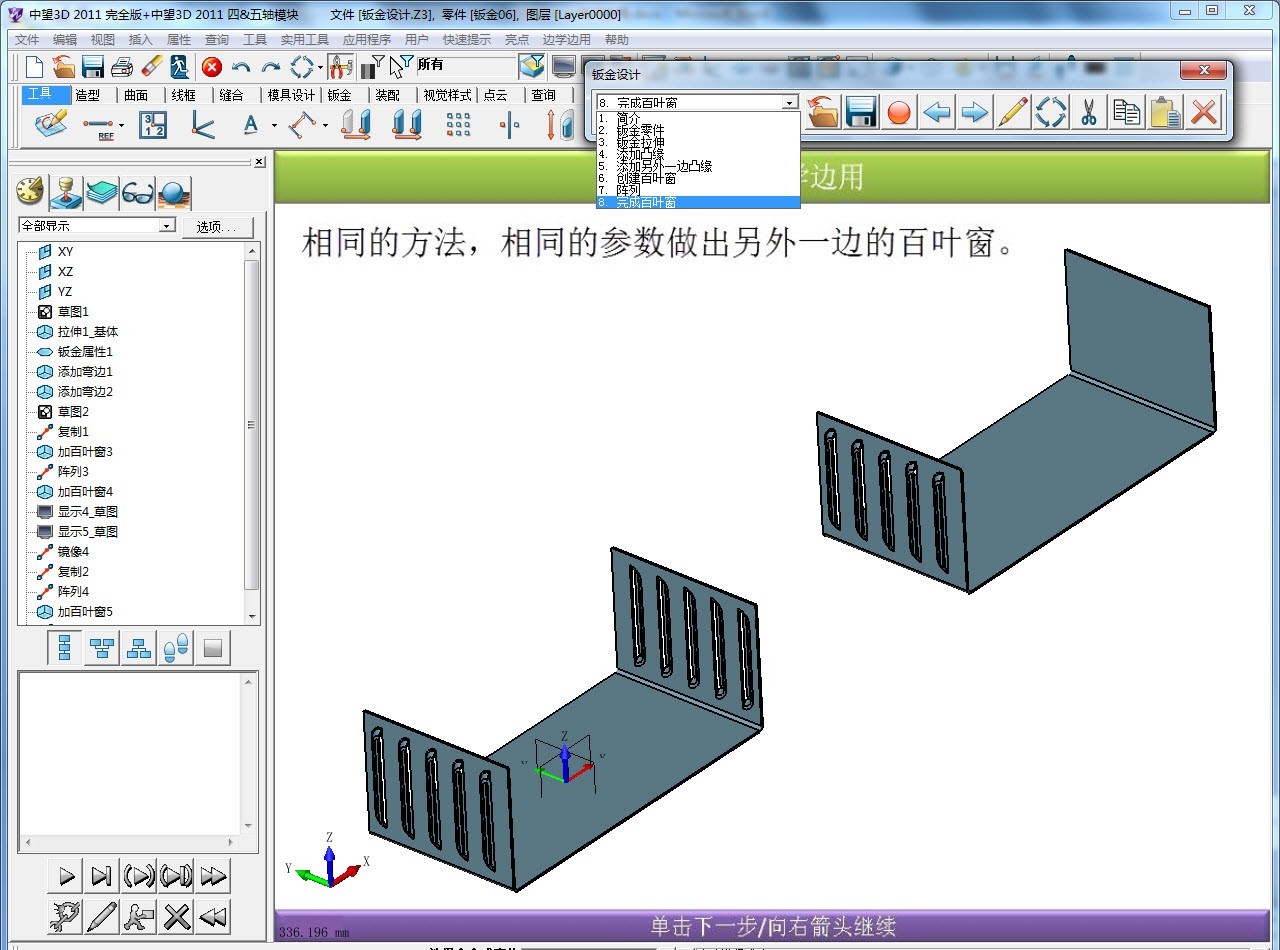Click the undo arrow in the top toolbar
The image size is (1280, 950).
(x=240, y=67)
